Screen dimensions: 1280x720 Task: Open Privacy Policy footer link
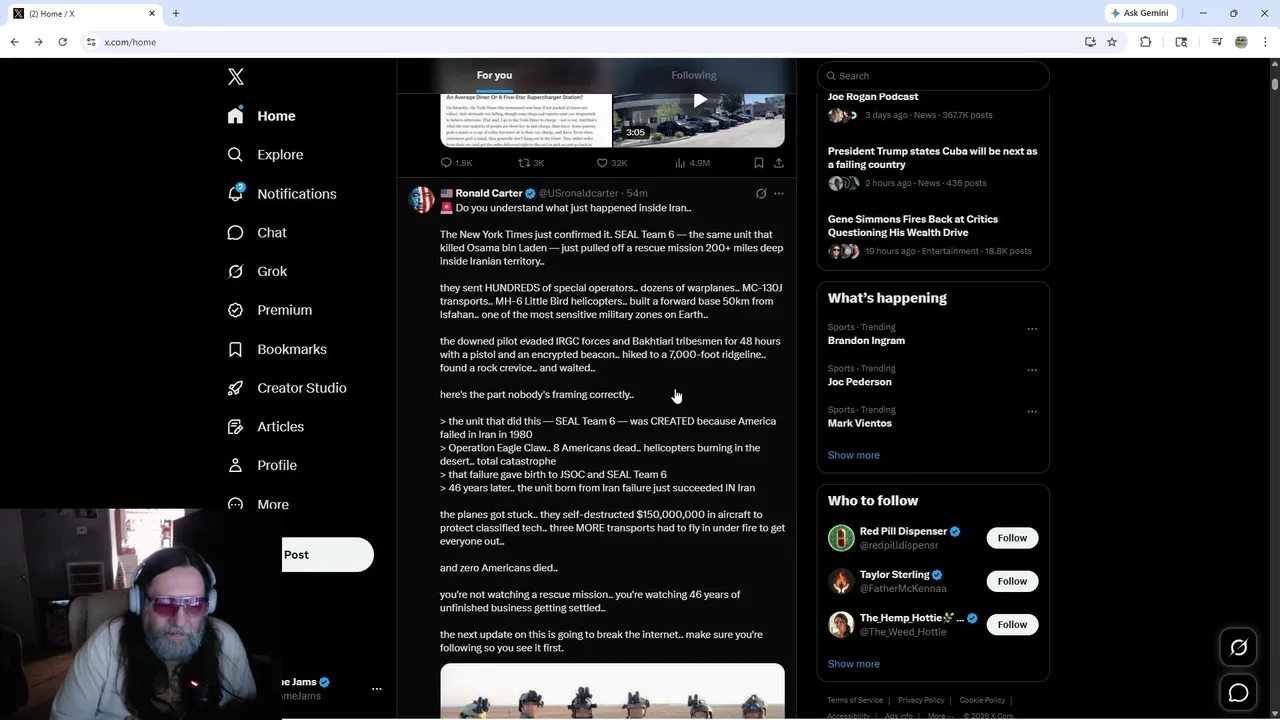921,700
